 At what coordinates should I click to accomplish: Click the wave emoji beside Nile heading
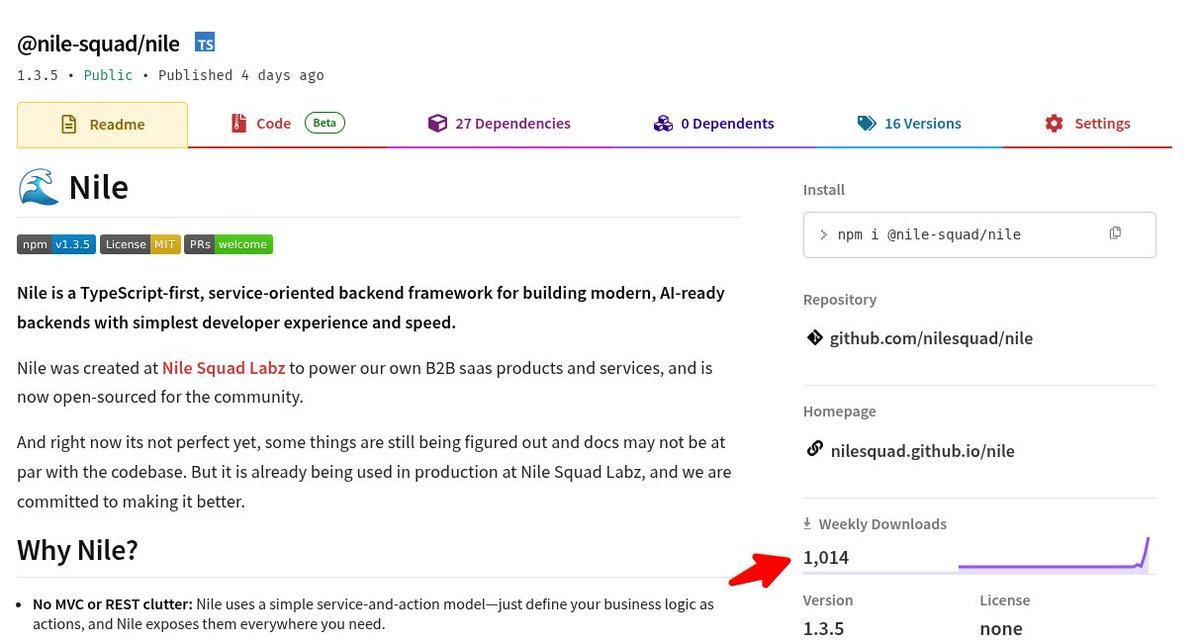[x=38, y=186]
